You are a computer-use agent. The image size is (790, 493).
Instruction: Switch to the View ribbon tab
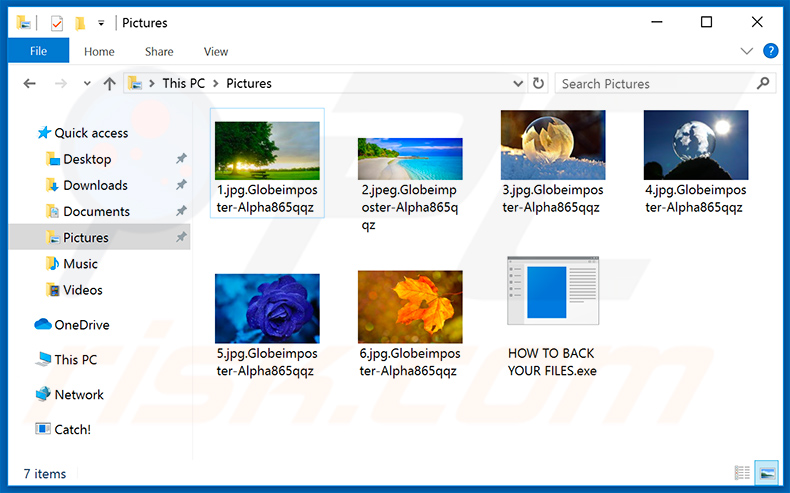216,51
